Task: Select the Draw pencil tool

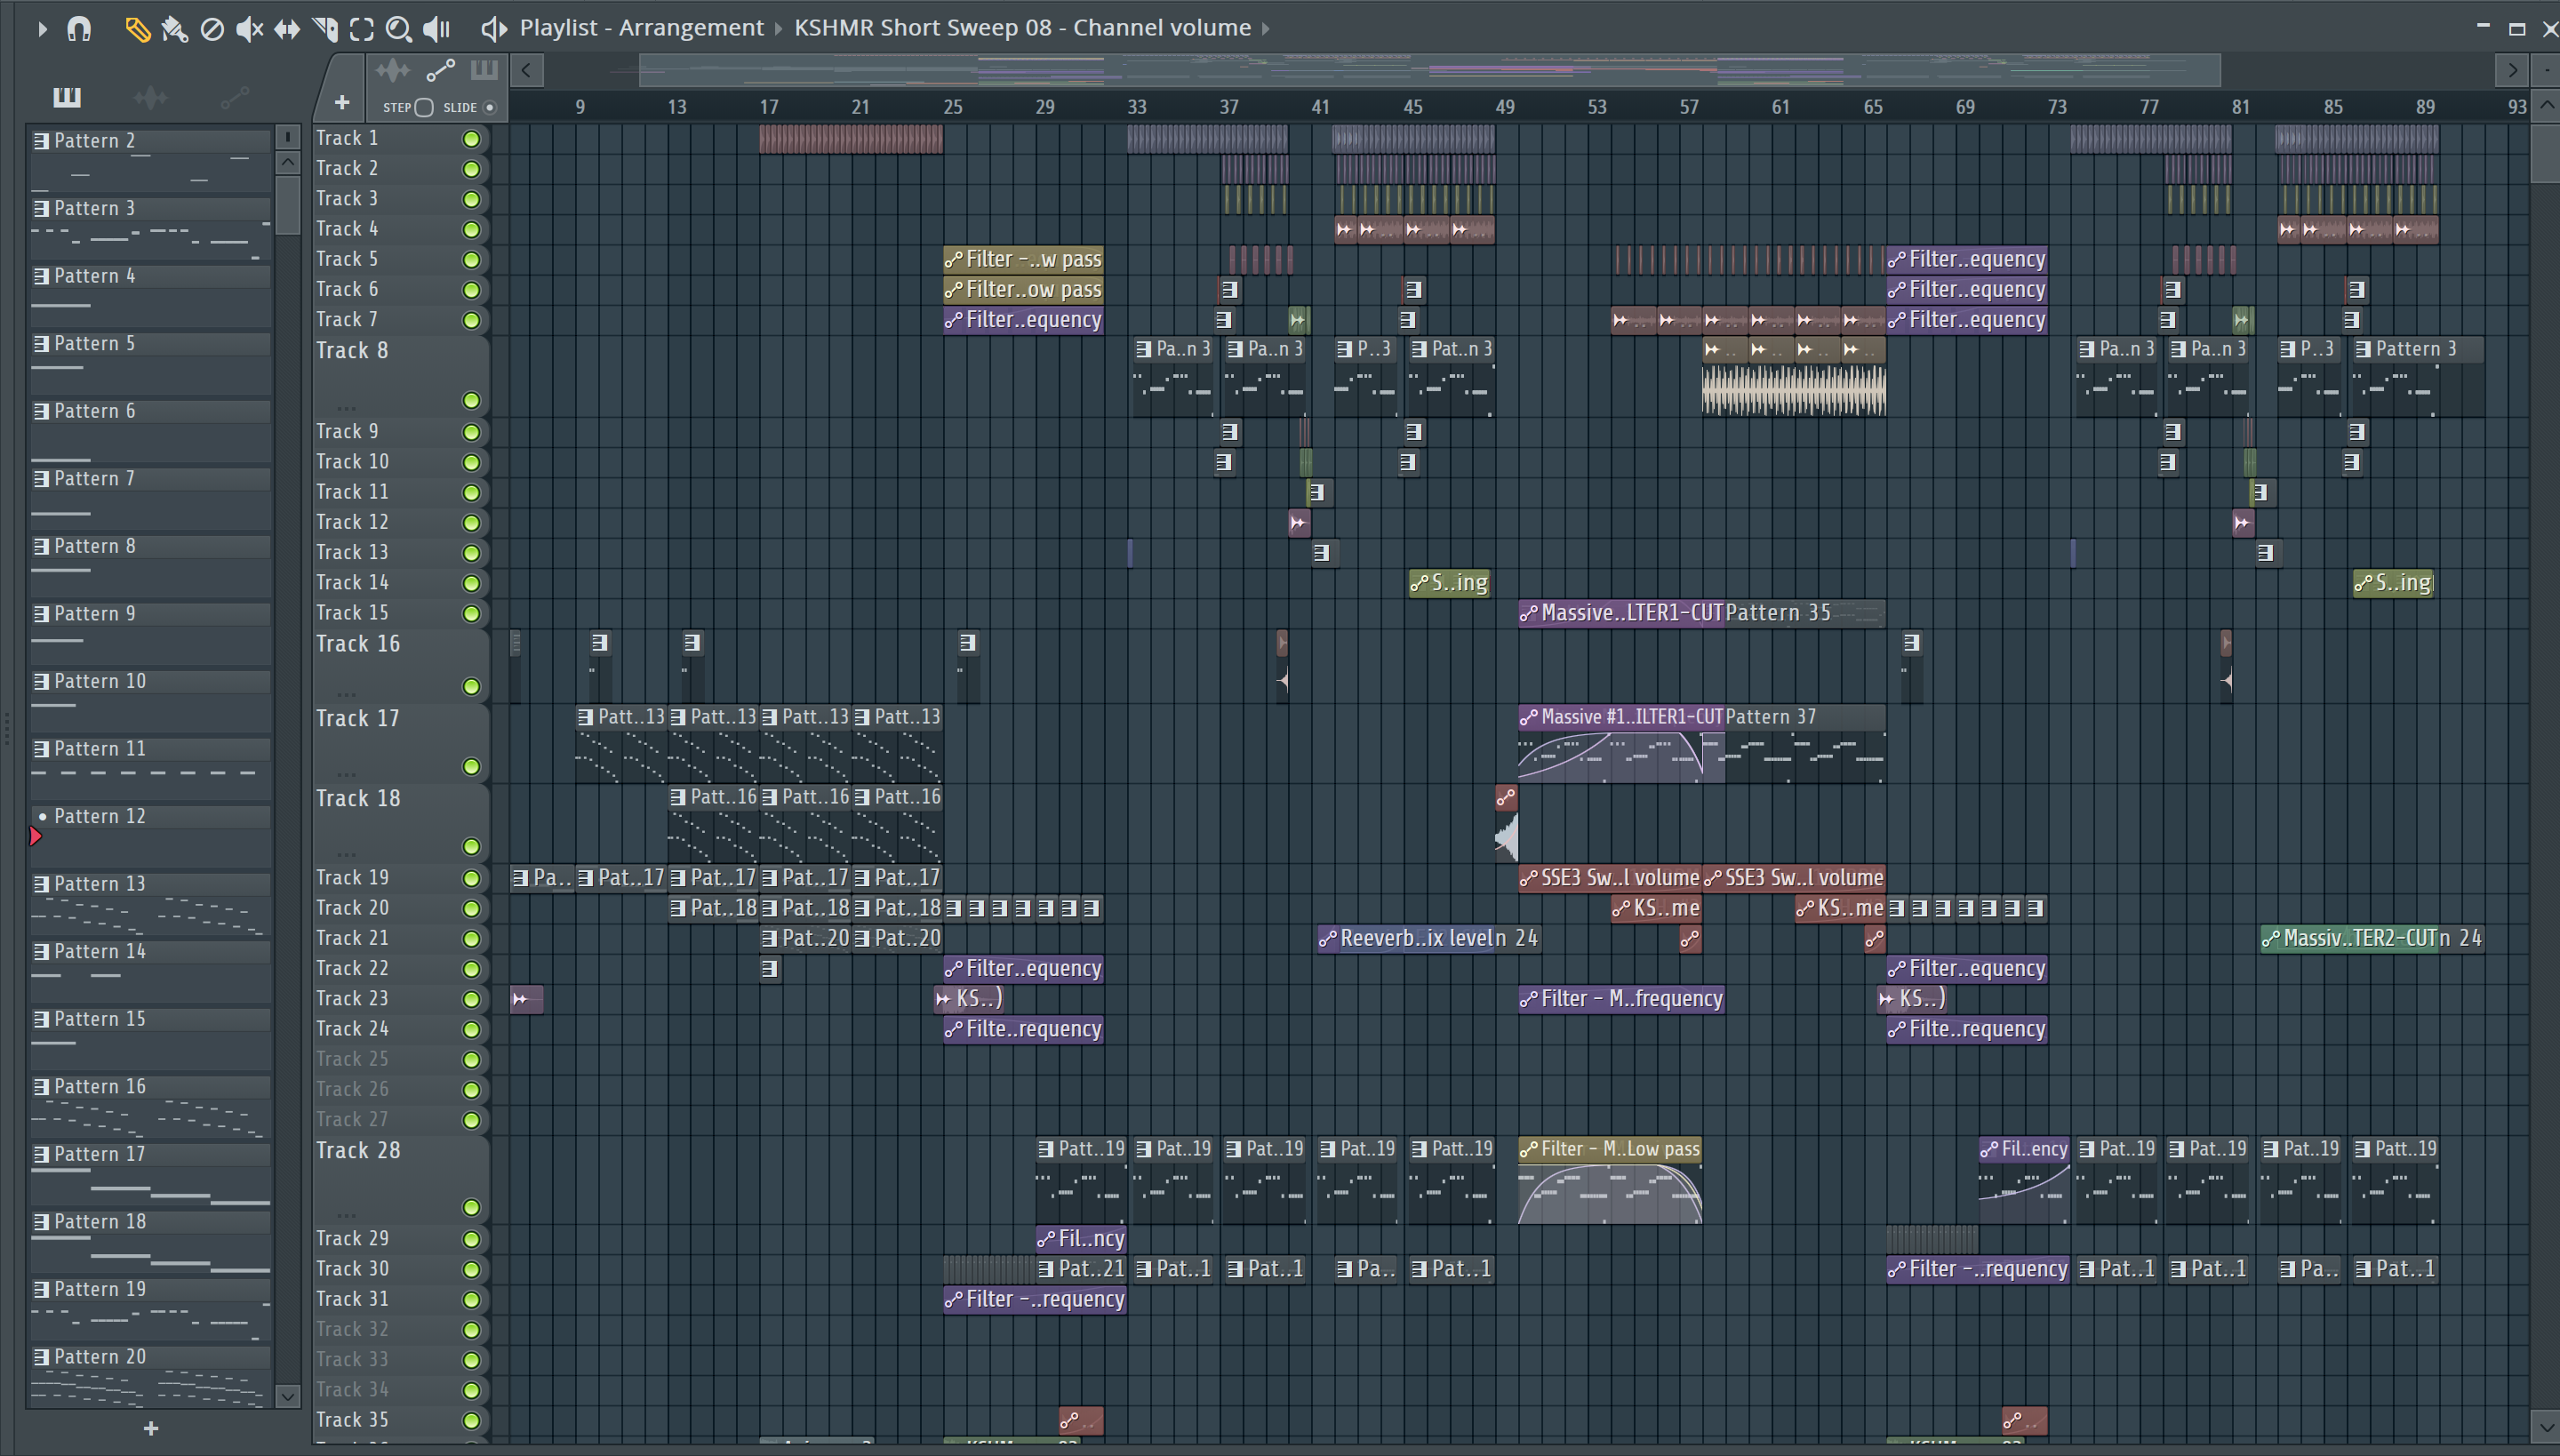Action: (x=137, y=29)
